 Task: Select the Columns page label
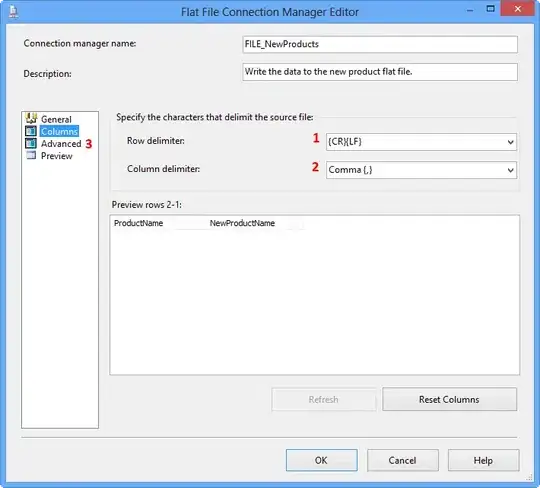[x=59, y=131]
